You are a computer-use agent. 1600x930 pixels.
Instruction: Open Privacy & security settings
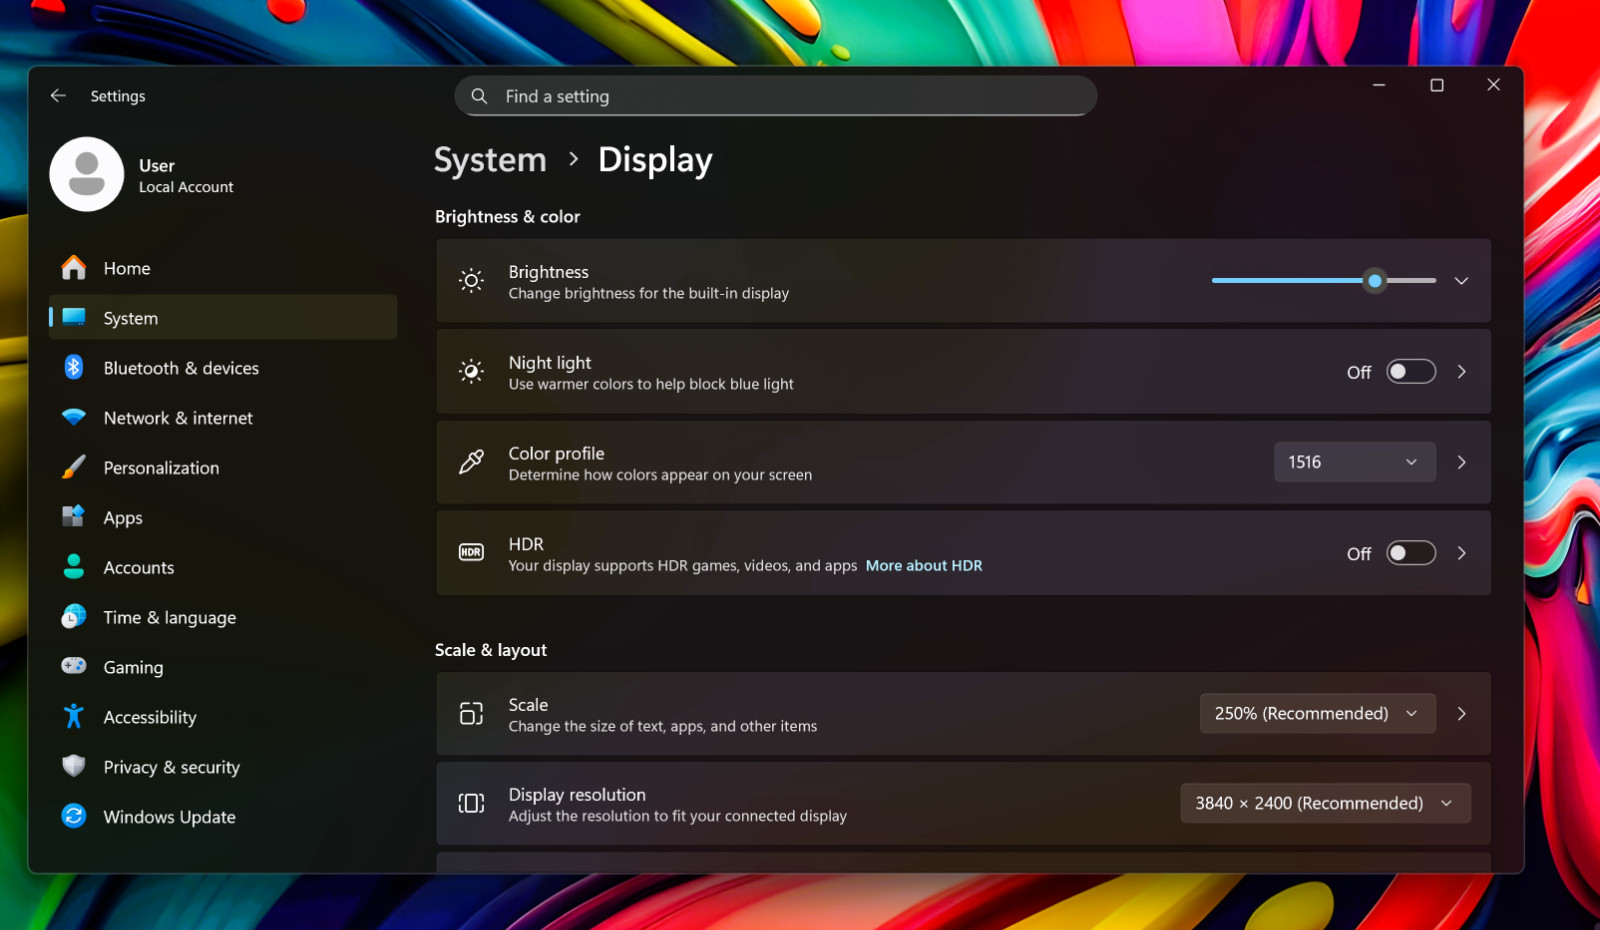pos(223,766)
